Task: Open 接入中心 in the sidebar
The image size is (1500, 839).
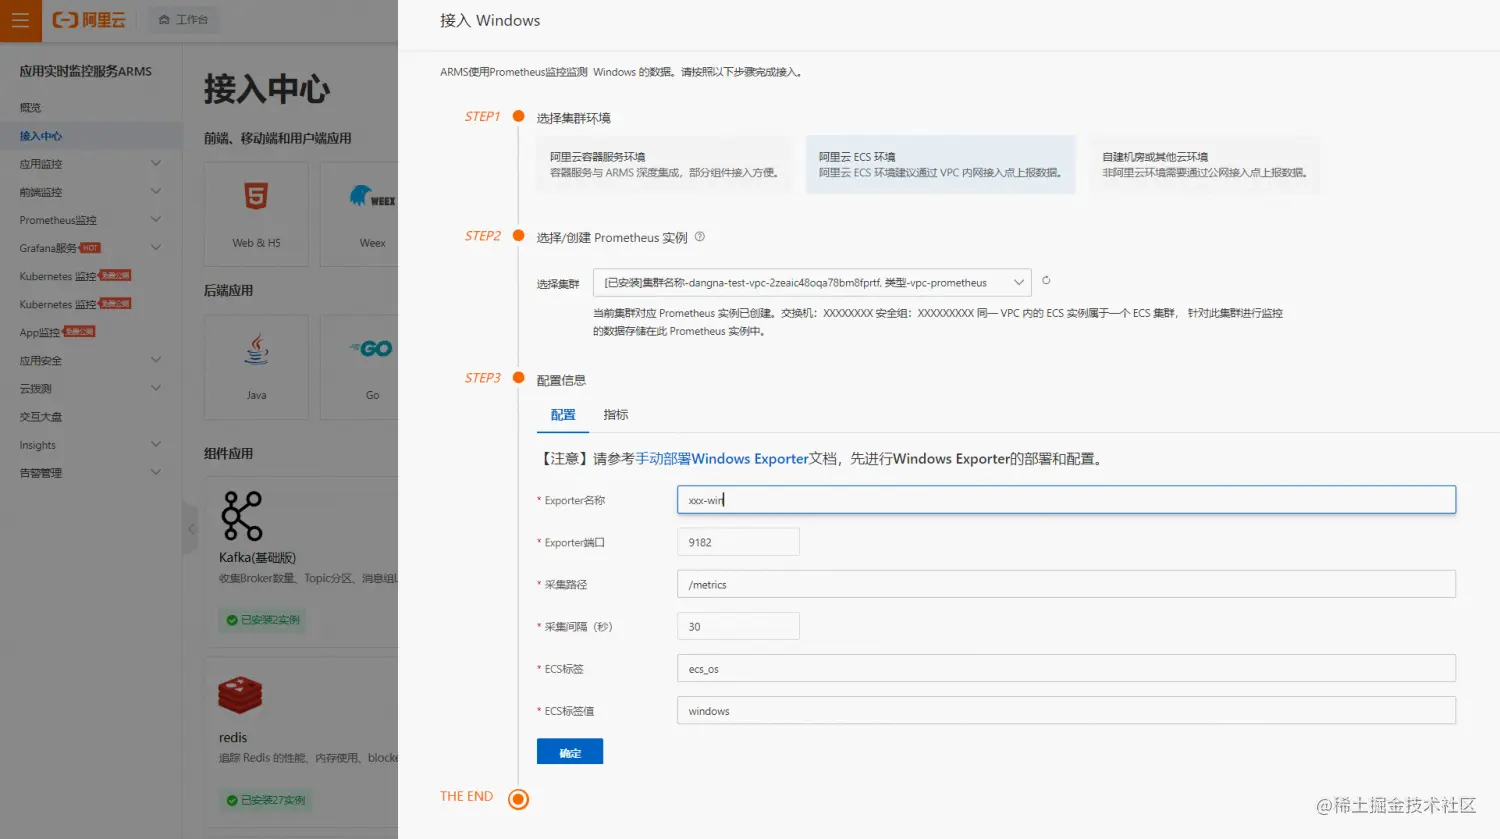Action: [41, 136]
